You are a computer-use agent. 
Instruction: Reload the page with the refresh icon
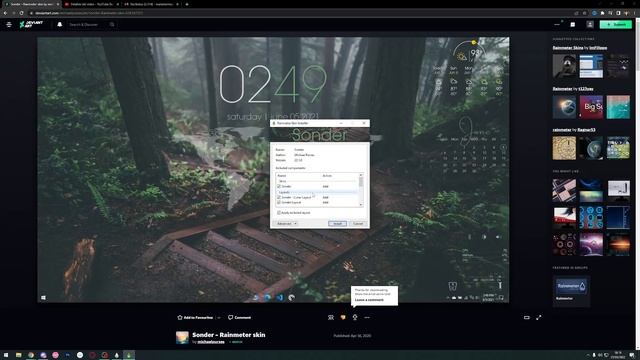click(x=21, y=13)
